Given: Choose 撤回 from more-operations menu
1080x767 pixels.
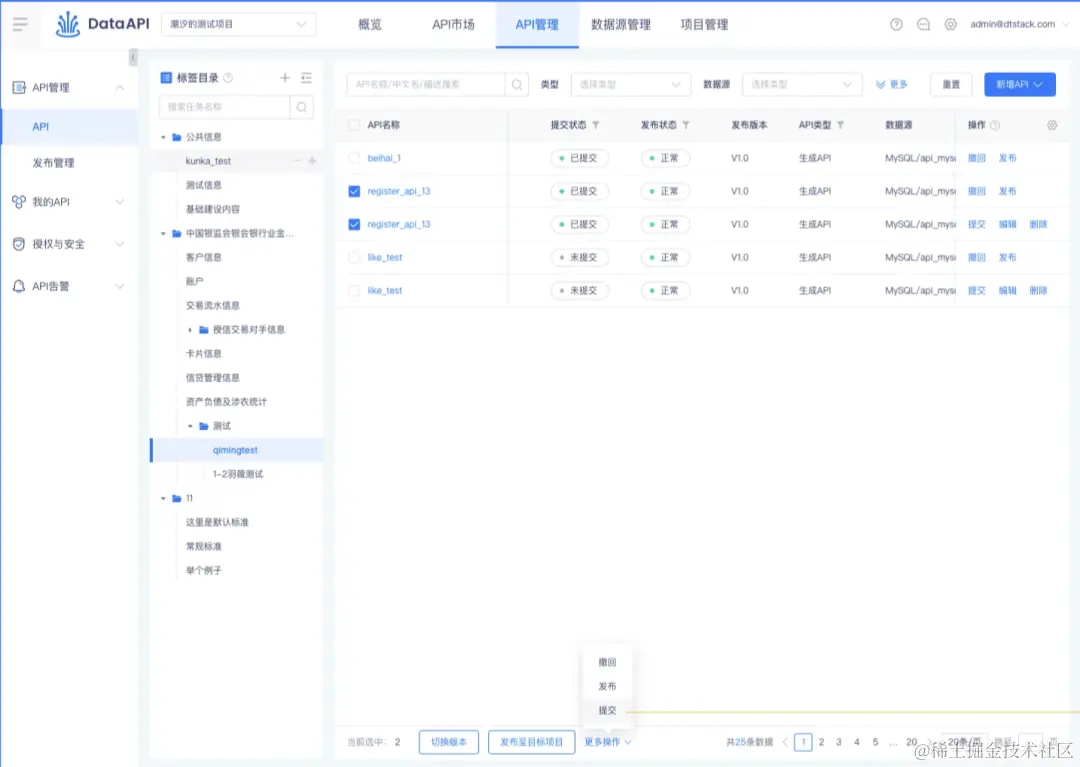Looking at the screenshot, I should click(607, 662).
